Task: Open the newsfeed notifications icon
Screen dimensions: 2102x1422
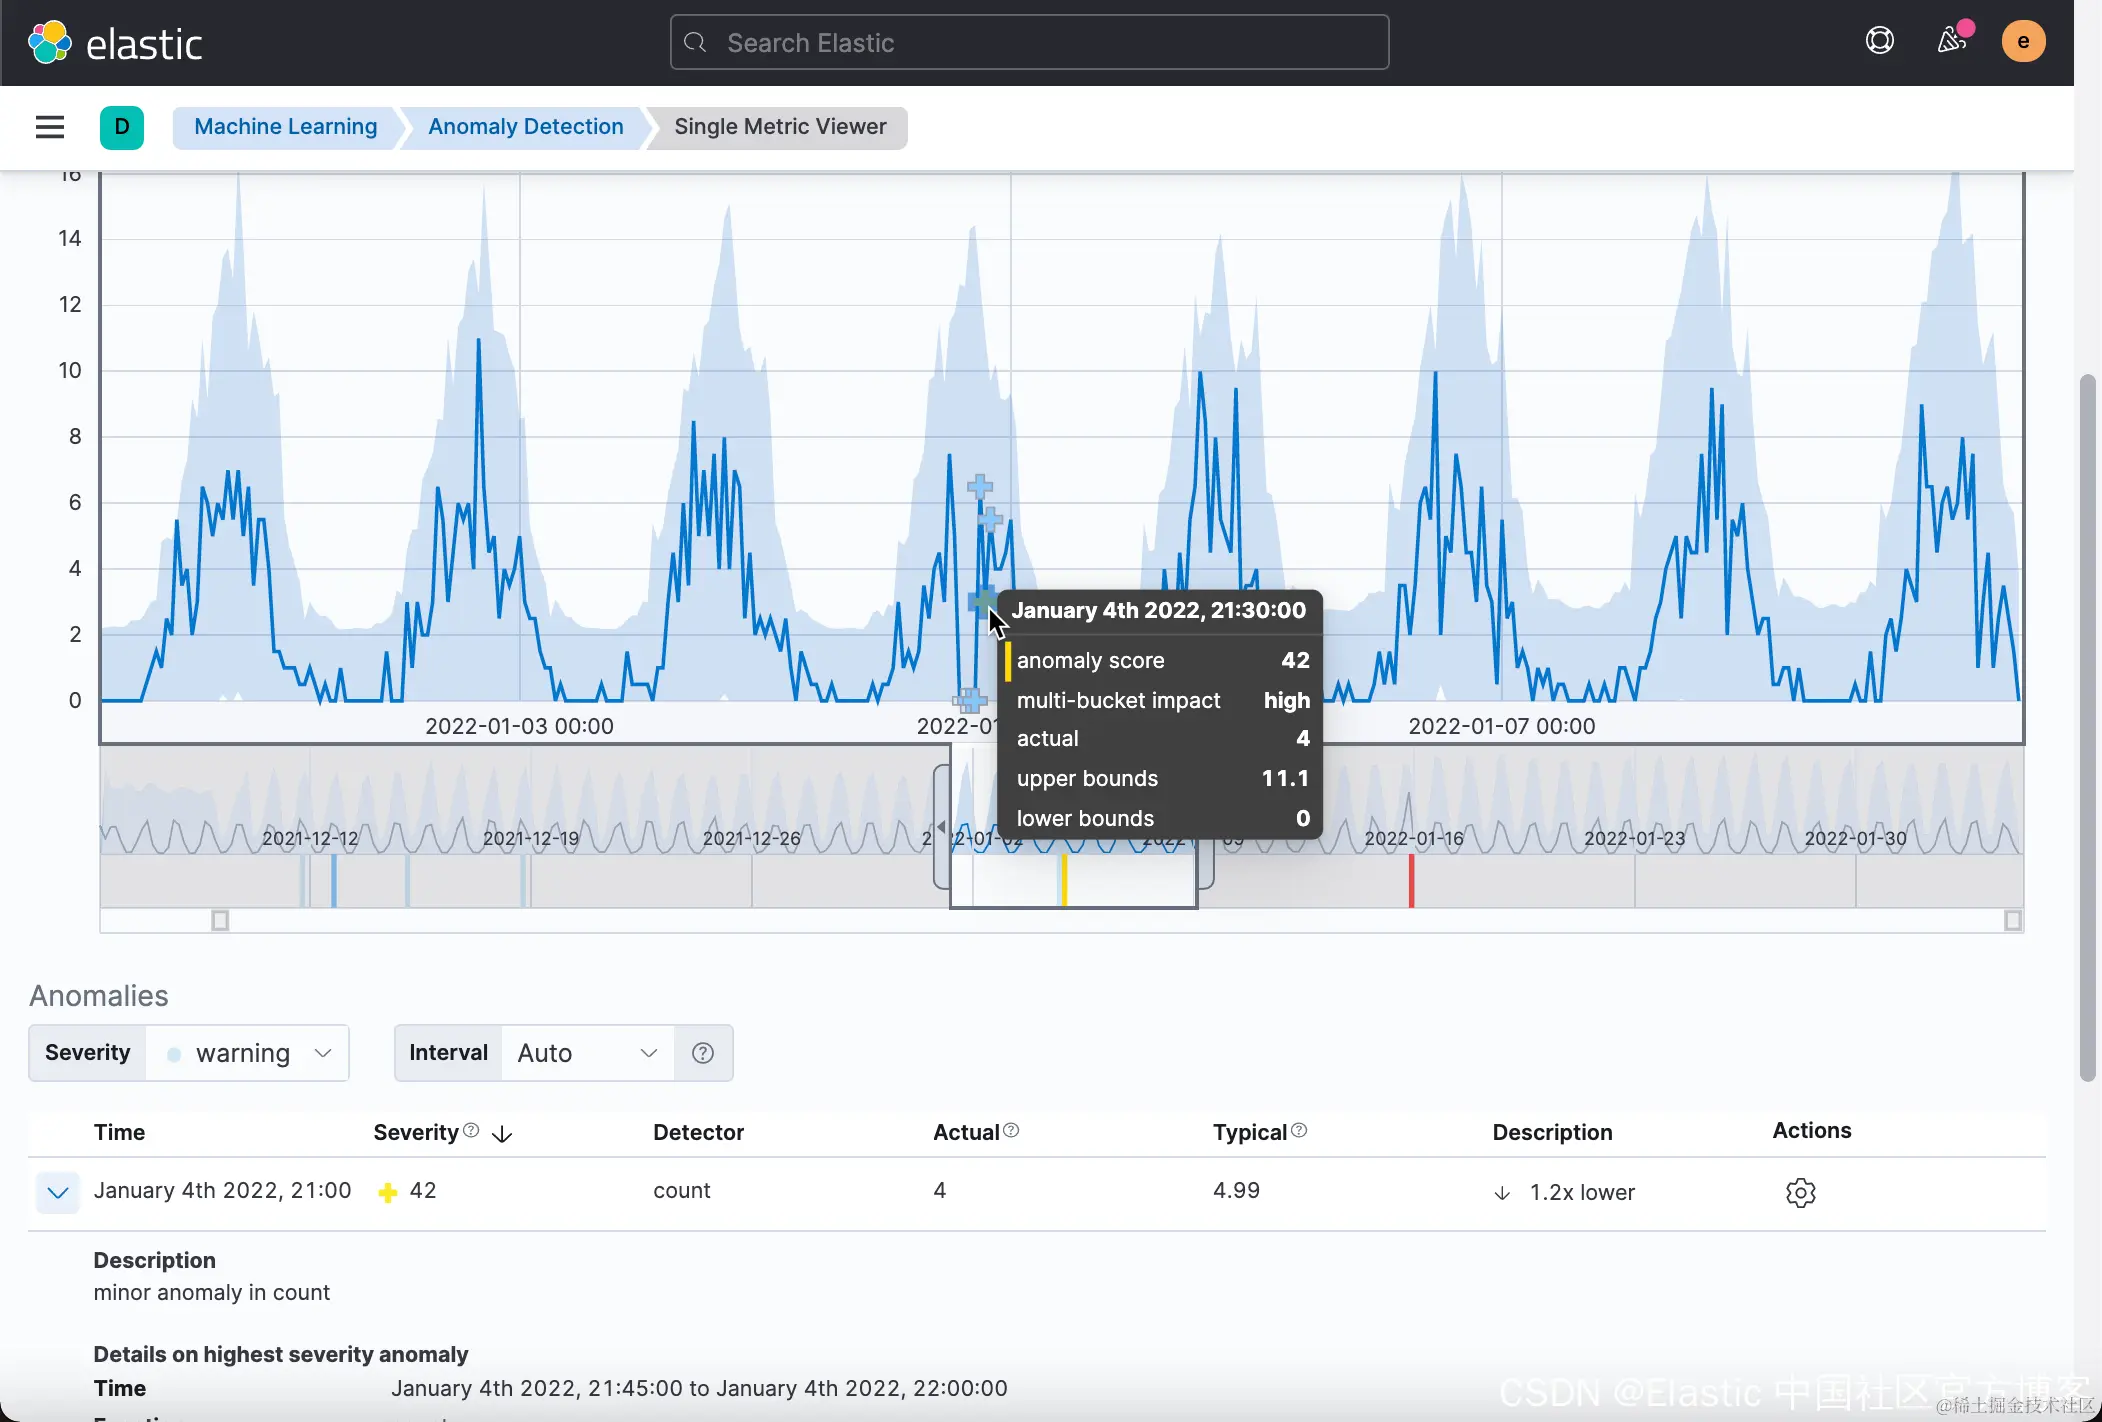Action: pyautogui.click(x=1951, y=41)
